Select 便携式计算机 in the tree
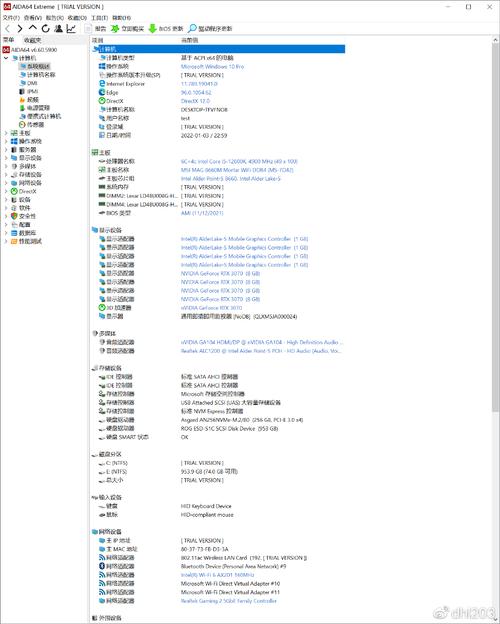 click(x=40, y=116)
